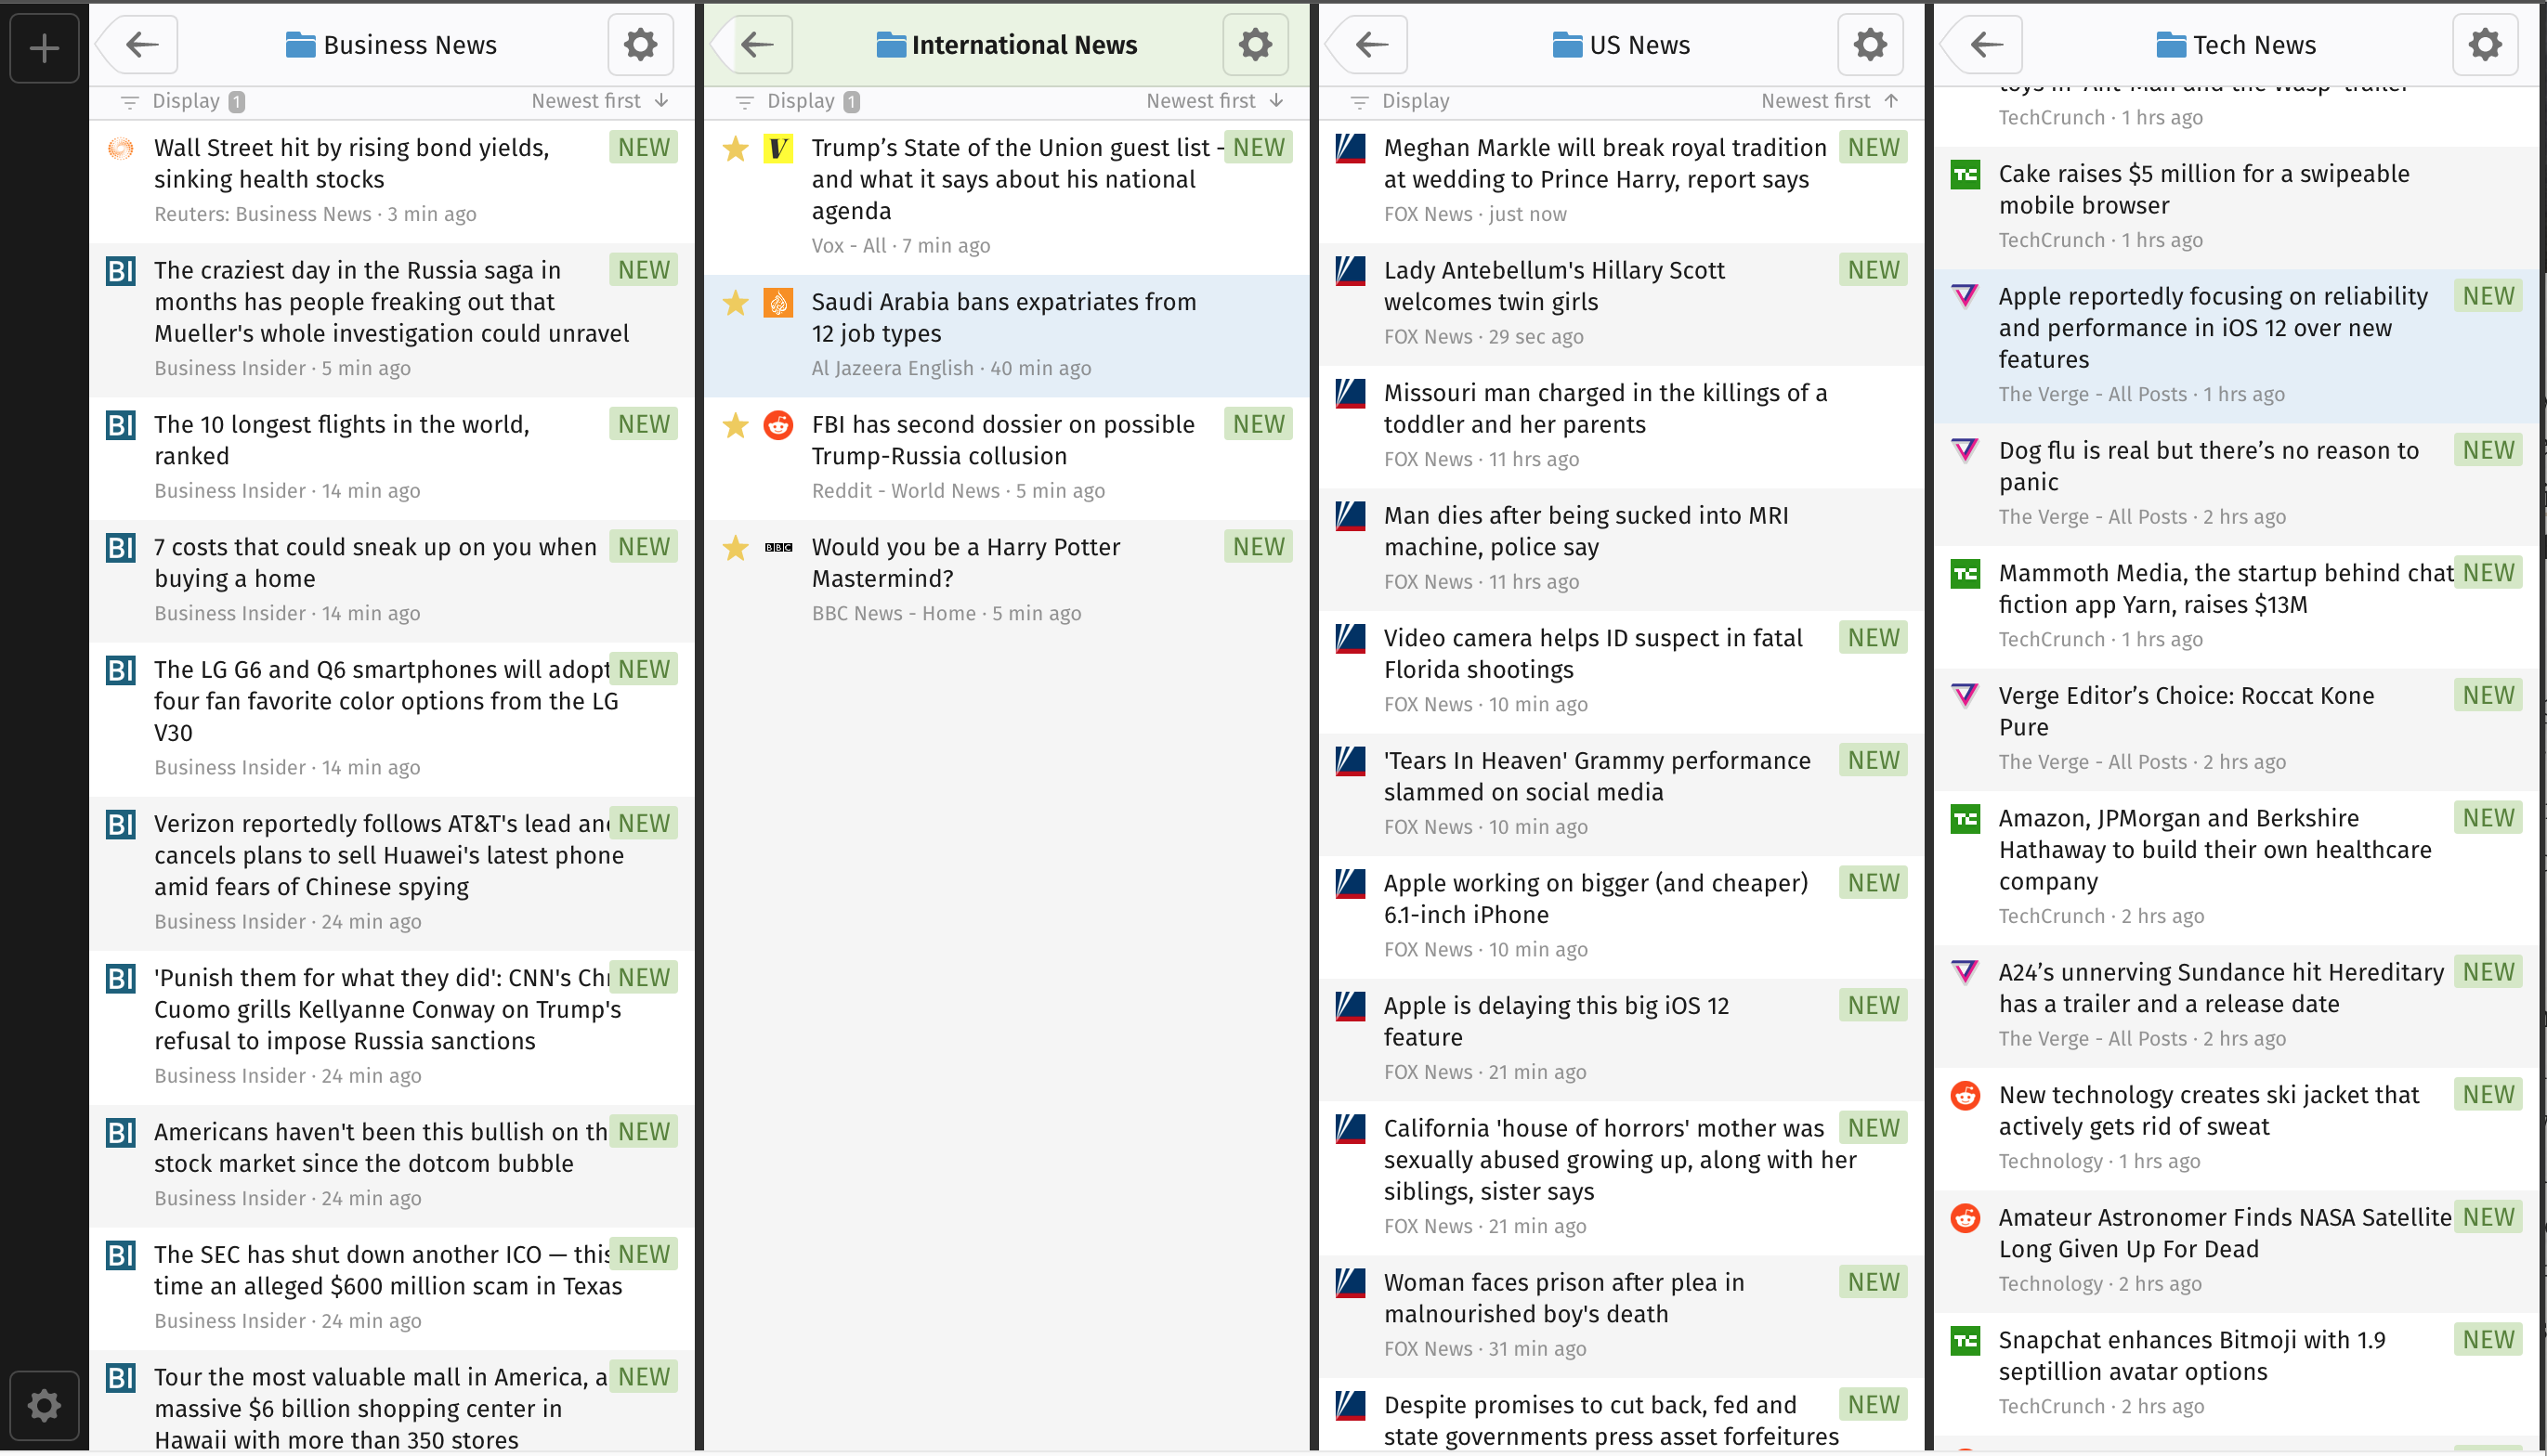This screenshot has height=1456, width=2547.
Task: Open Missouri man charged in killings article
Action: point(1622,427)
